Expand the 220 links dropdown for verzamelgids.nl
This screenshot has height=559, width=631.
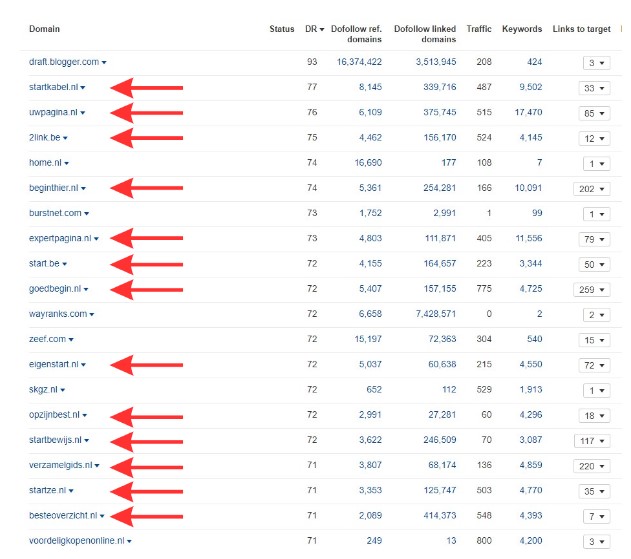[x=592, y=466]
